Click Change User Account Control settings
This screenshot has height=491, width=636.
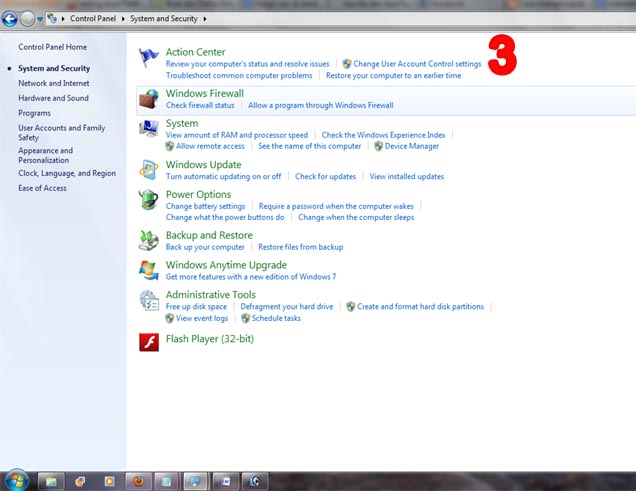point(417,64)
